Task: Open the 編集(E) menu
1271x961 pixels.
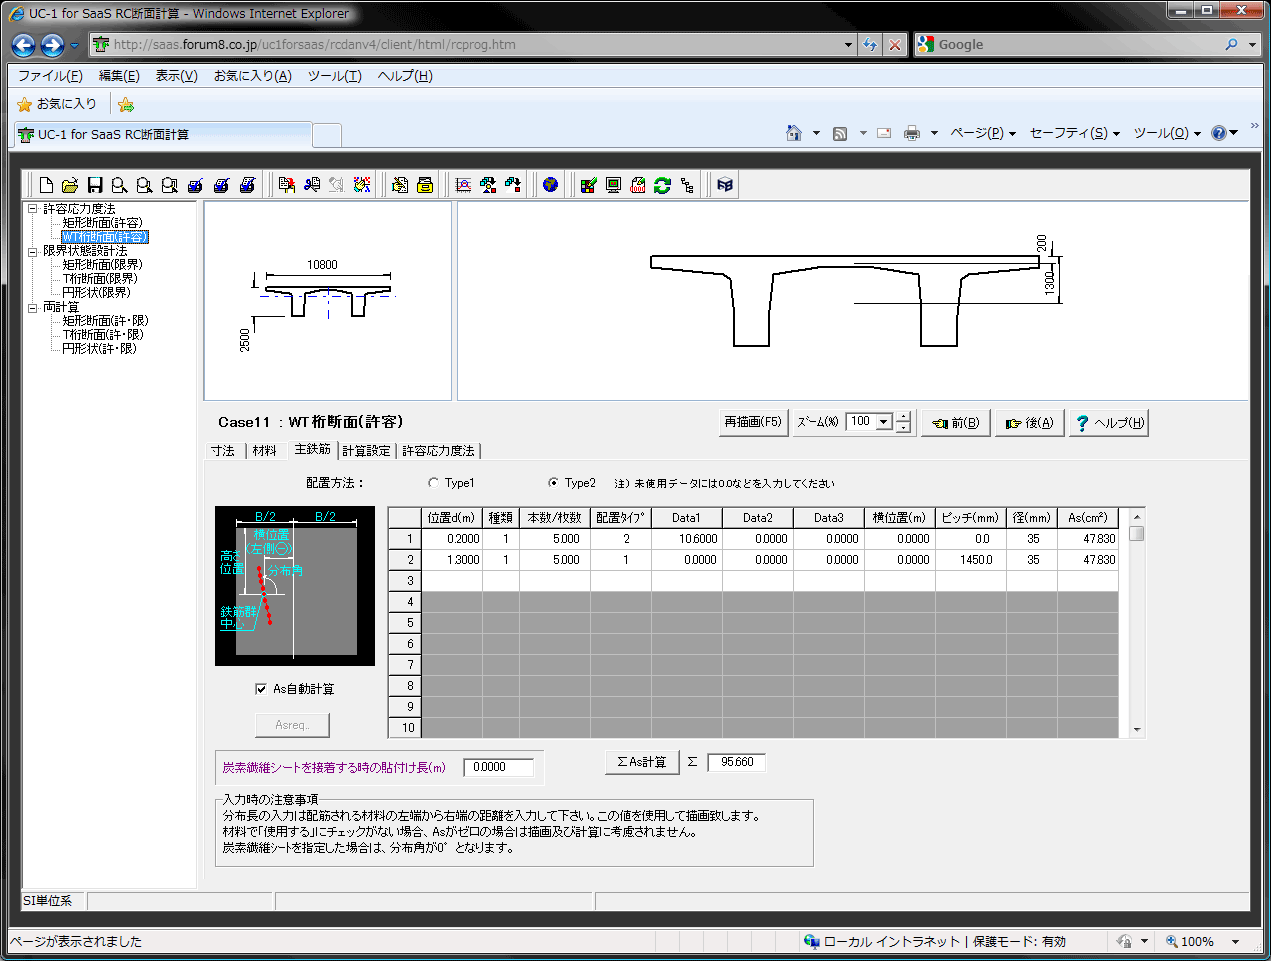Action: coord(119,76)
